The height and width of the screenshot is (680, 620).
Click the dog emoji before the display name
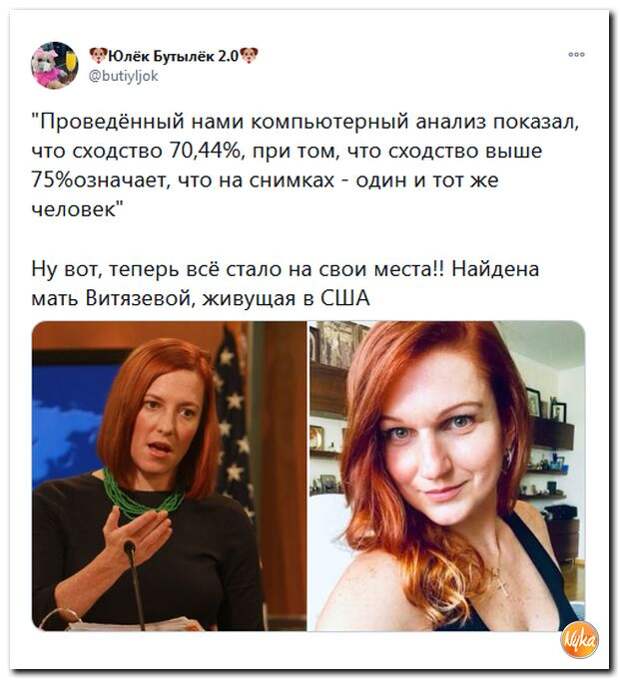pyautogui.click(x=98, y=55)
